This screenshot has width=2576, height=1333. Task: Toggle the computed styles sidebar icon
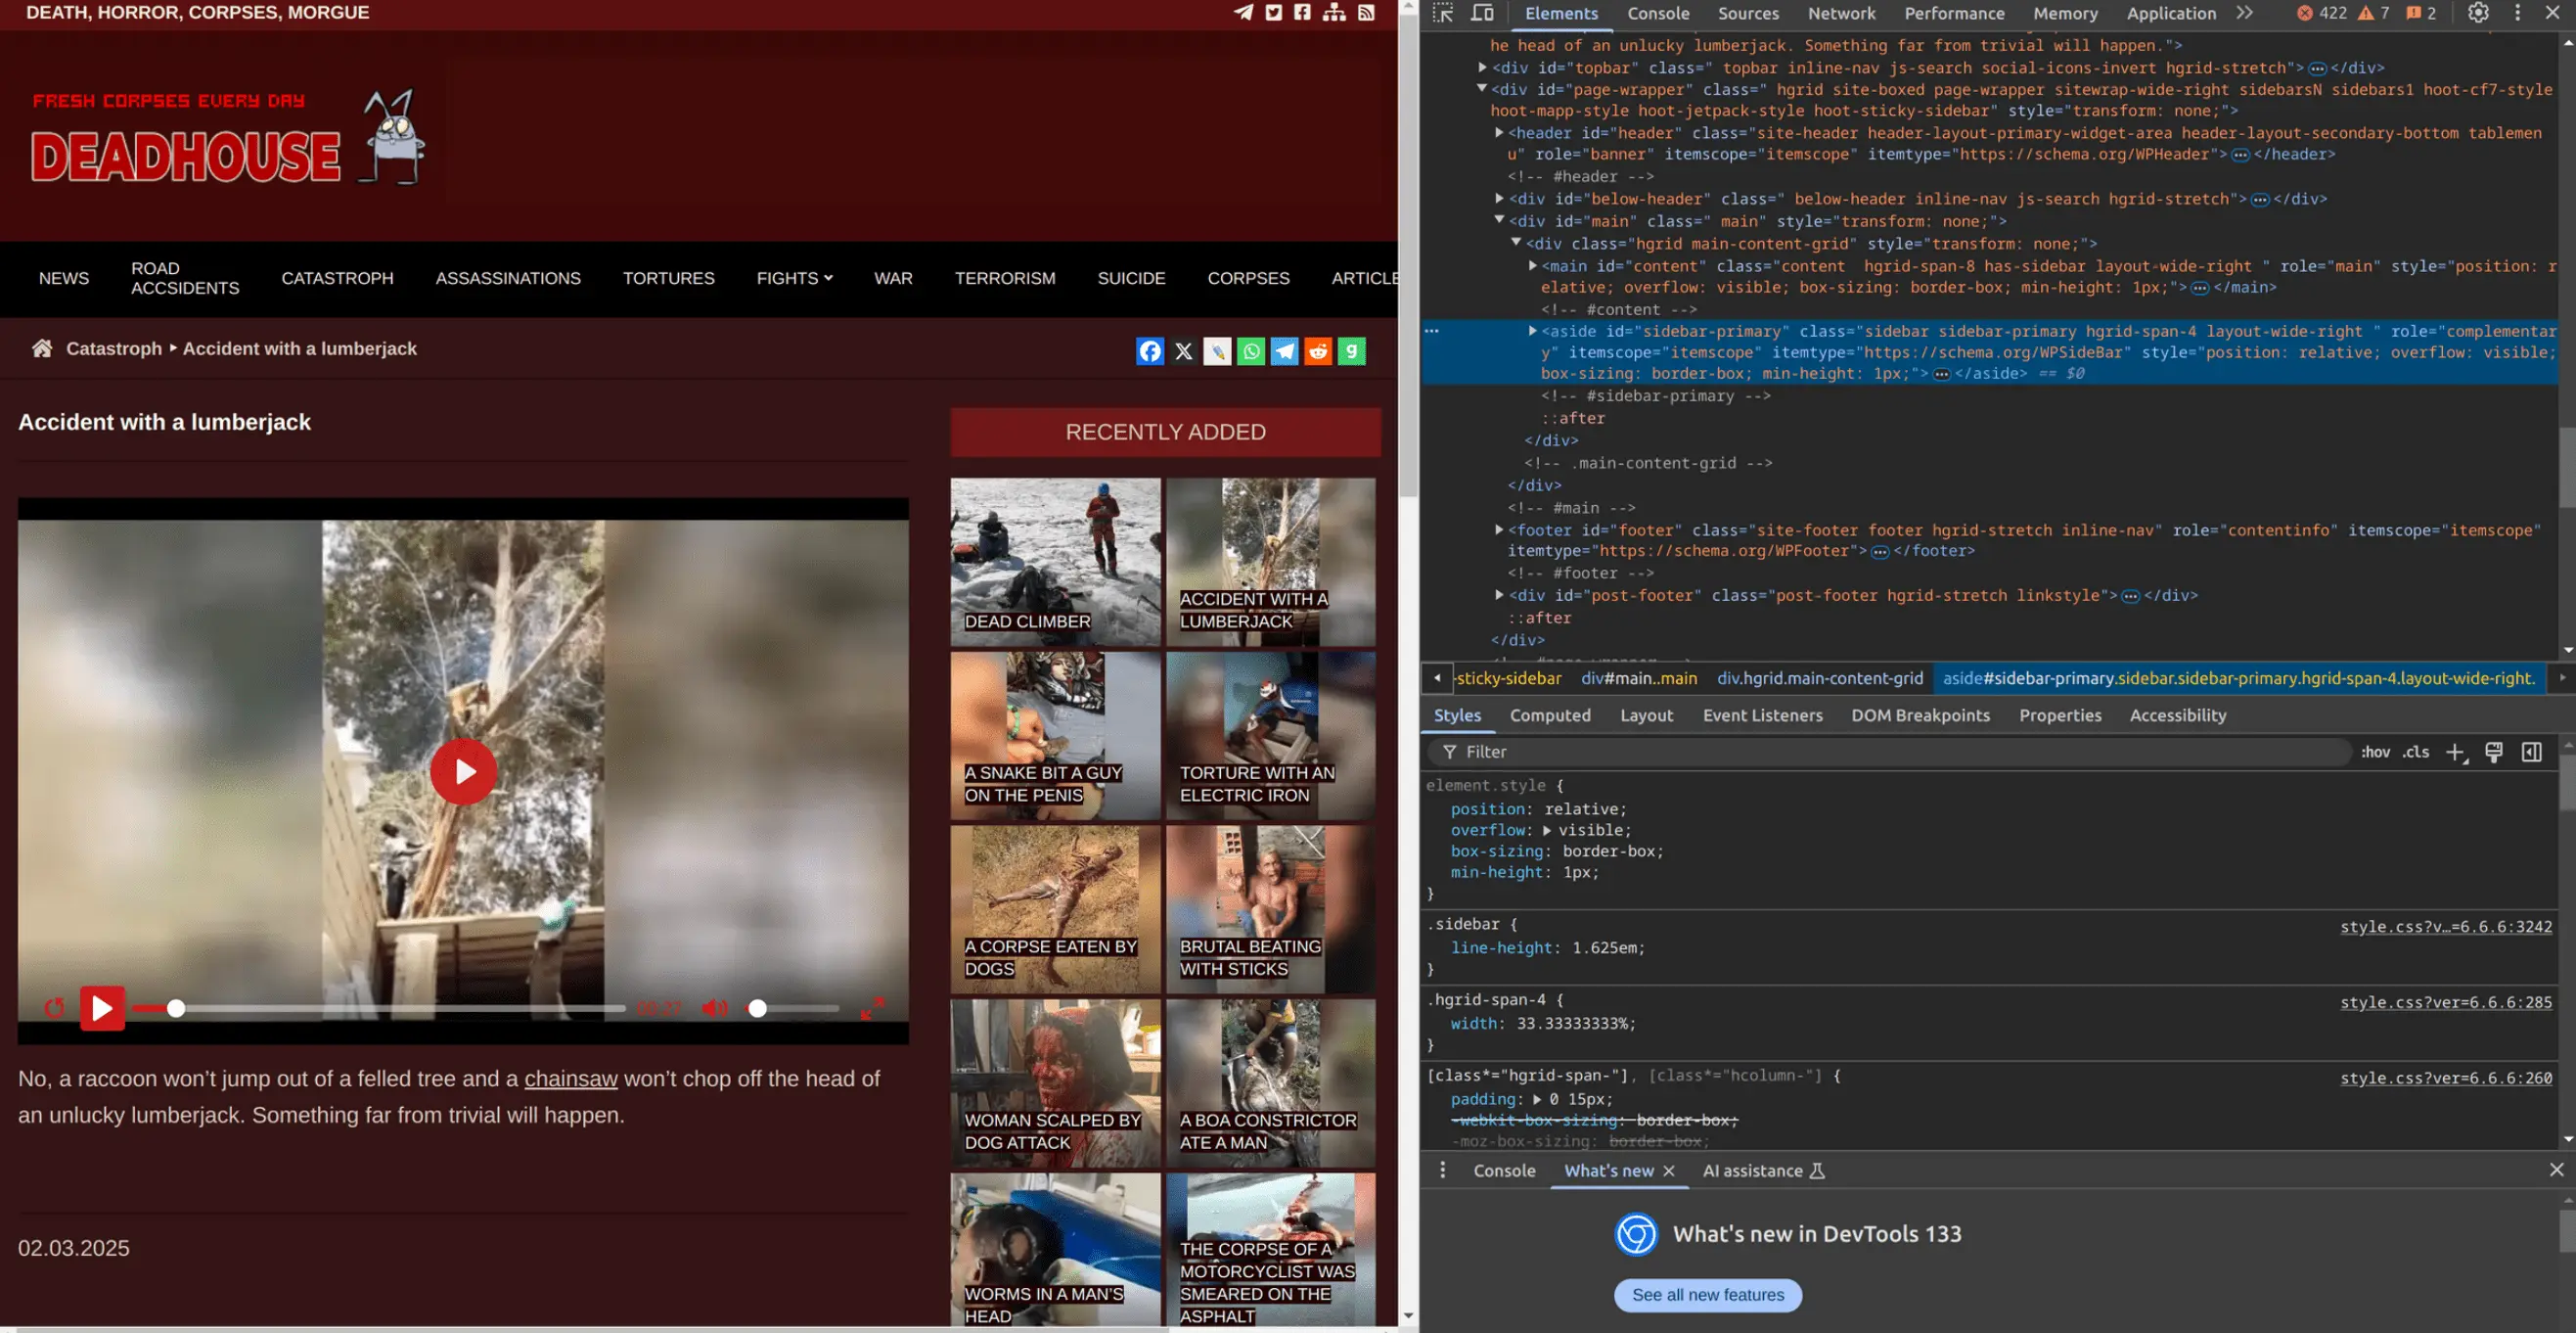tap(2531, 752)
